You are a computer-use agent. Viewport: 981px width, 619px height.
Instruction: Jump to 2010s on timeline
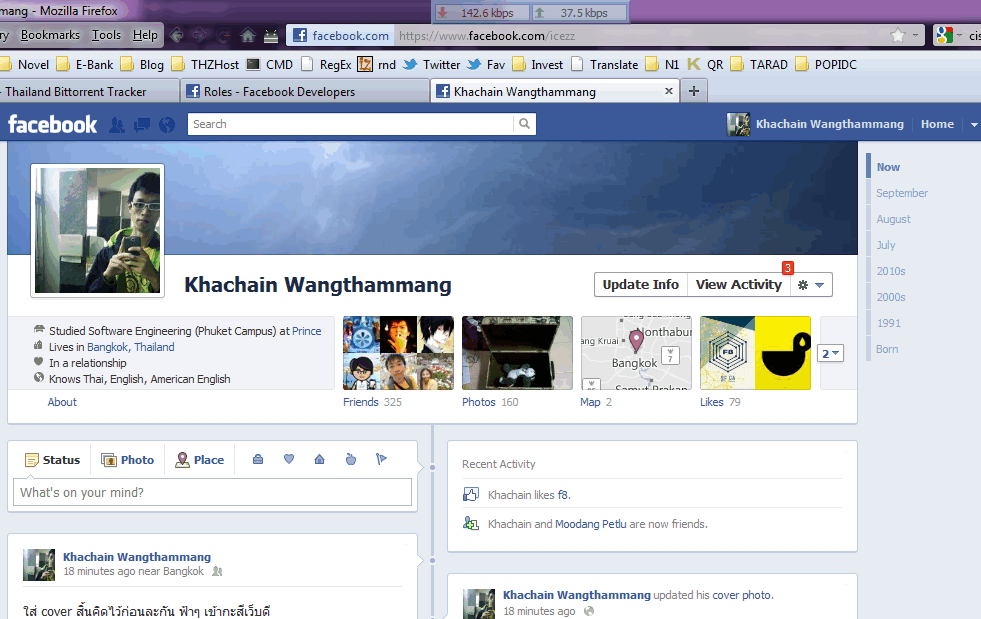pos(891,272)
